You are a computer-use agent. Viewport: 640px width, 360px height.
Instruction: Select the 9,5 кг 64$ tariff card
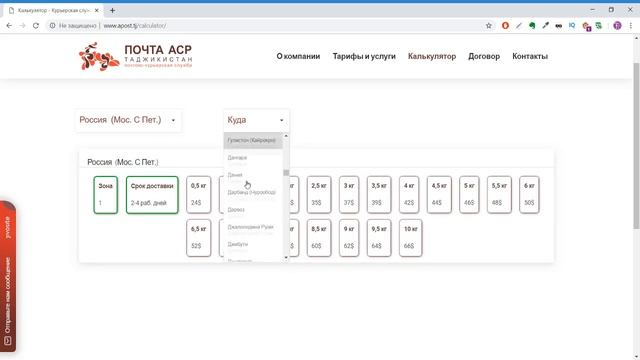[379, 238]
